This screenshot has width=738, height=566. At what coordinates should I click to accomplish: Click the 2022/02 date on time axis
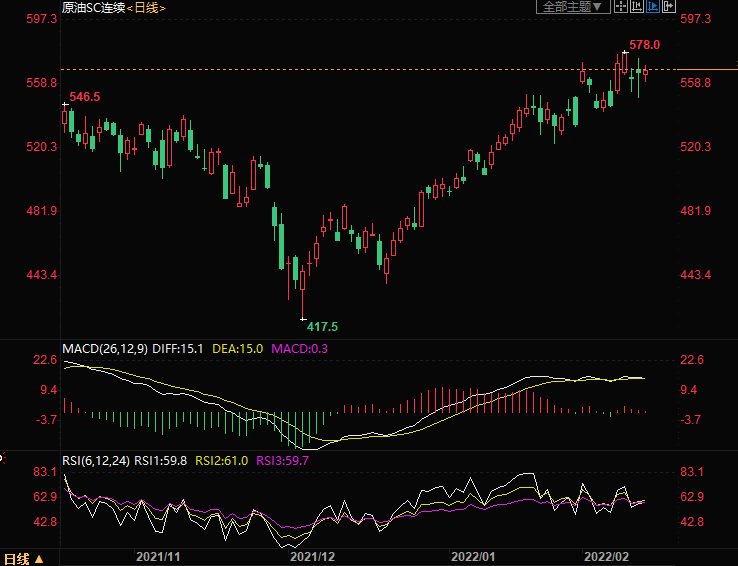[x=607, y=556]
